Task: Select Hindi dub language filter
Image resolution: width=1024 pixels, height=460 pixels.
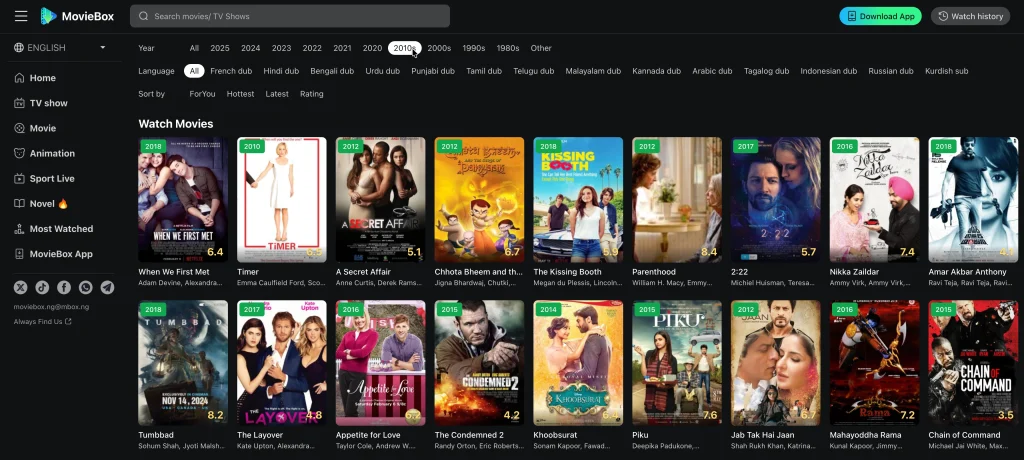Action: (281, 71)
